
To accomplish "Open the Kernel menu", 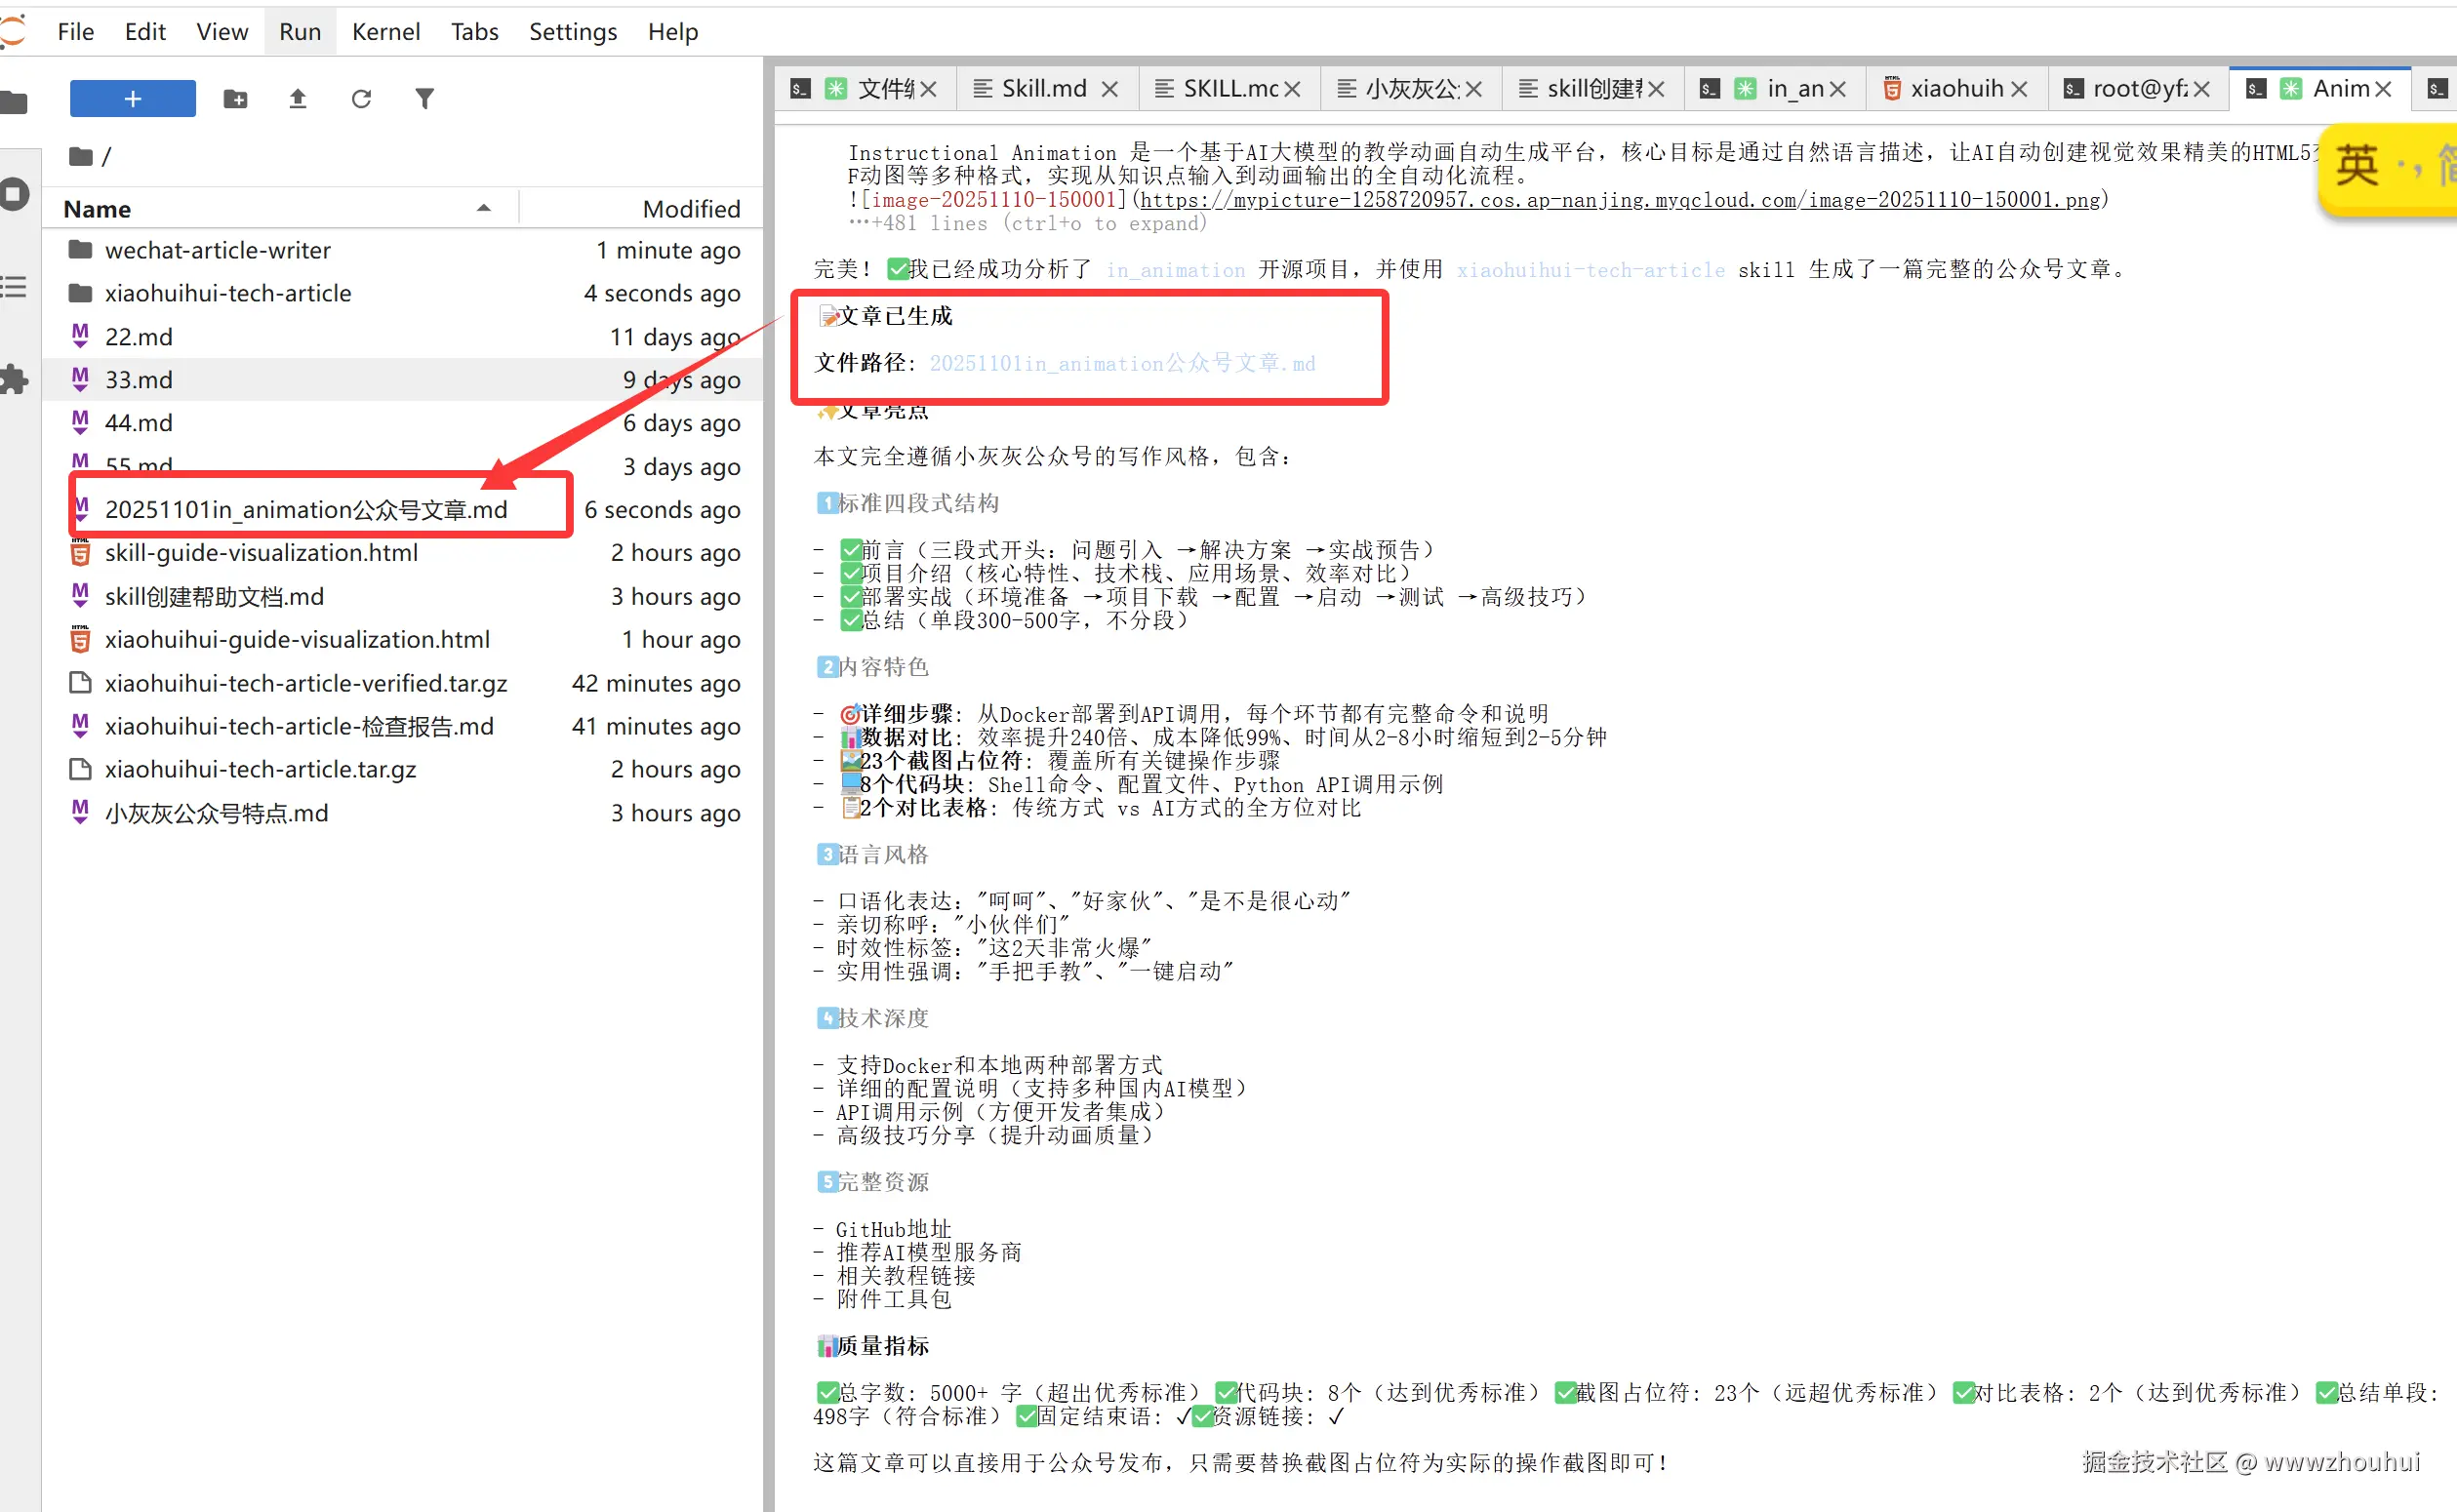I will click(x=385, y=32).
